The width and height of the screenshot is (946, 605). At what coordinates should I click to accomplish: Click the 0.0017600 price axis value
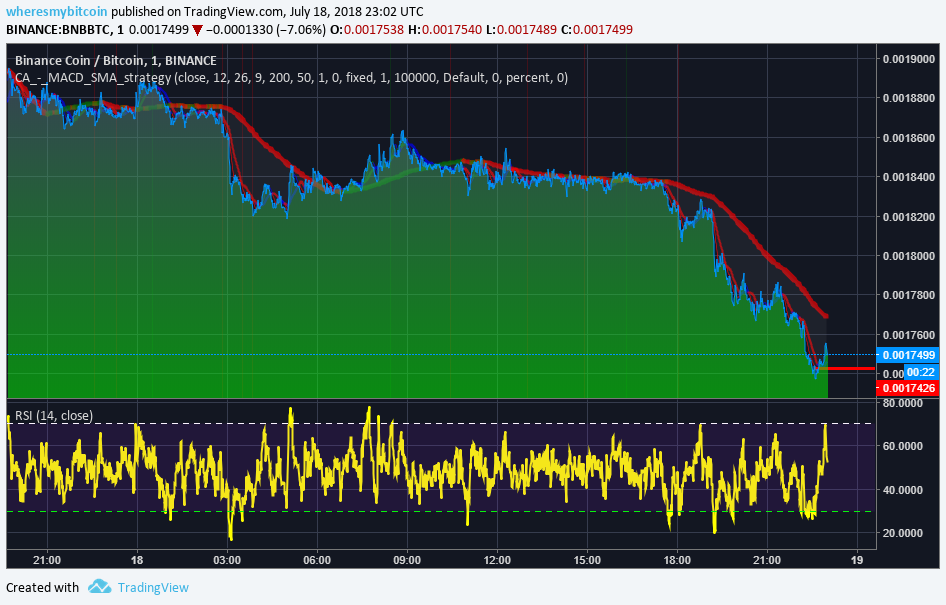coord(909,335)
